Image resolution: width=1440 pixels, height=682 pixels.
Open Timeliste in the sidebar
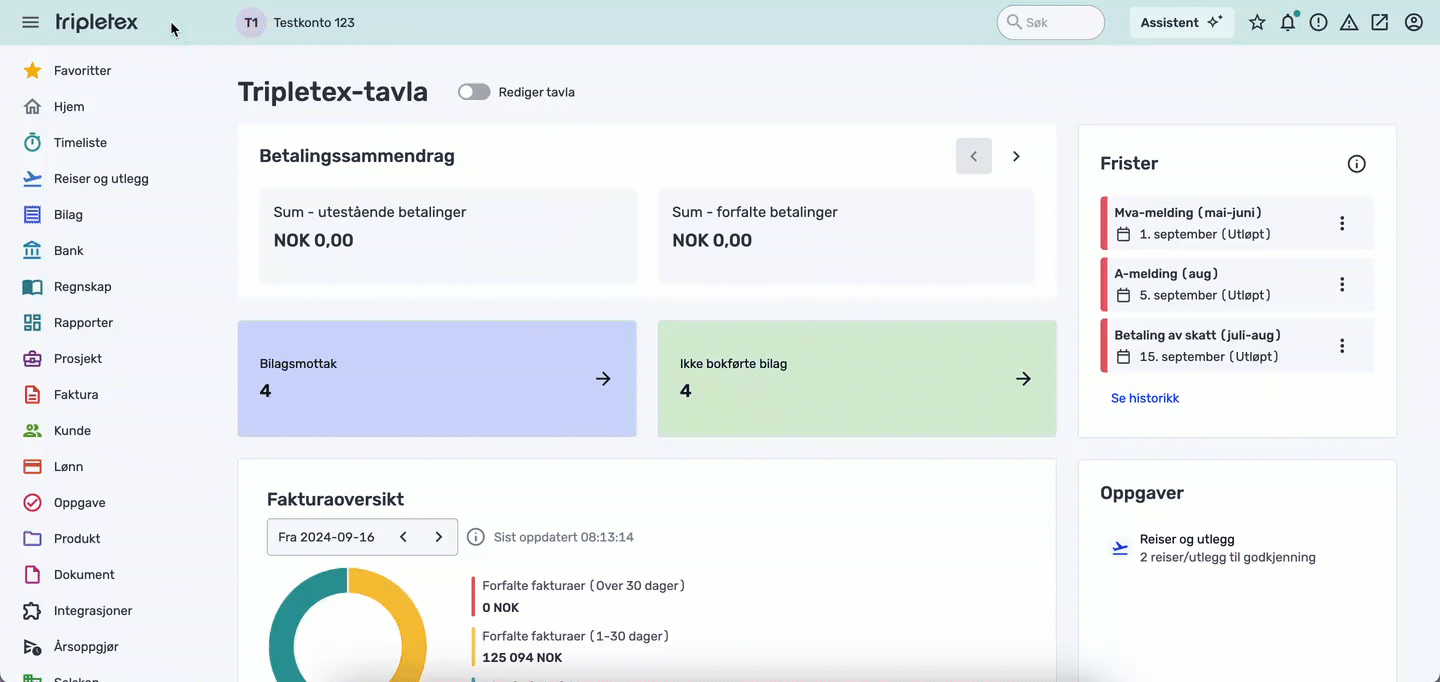pos(80,143)
